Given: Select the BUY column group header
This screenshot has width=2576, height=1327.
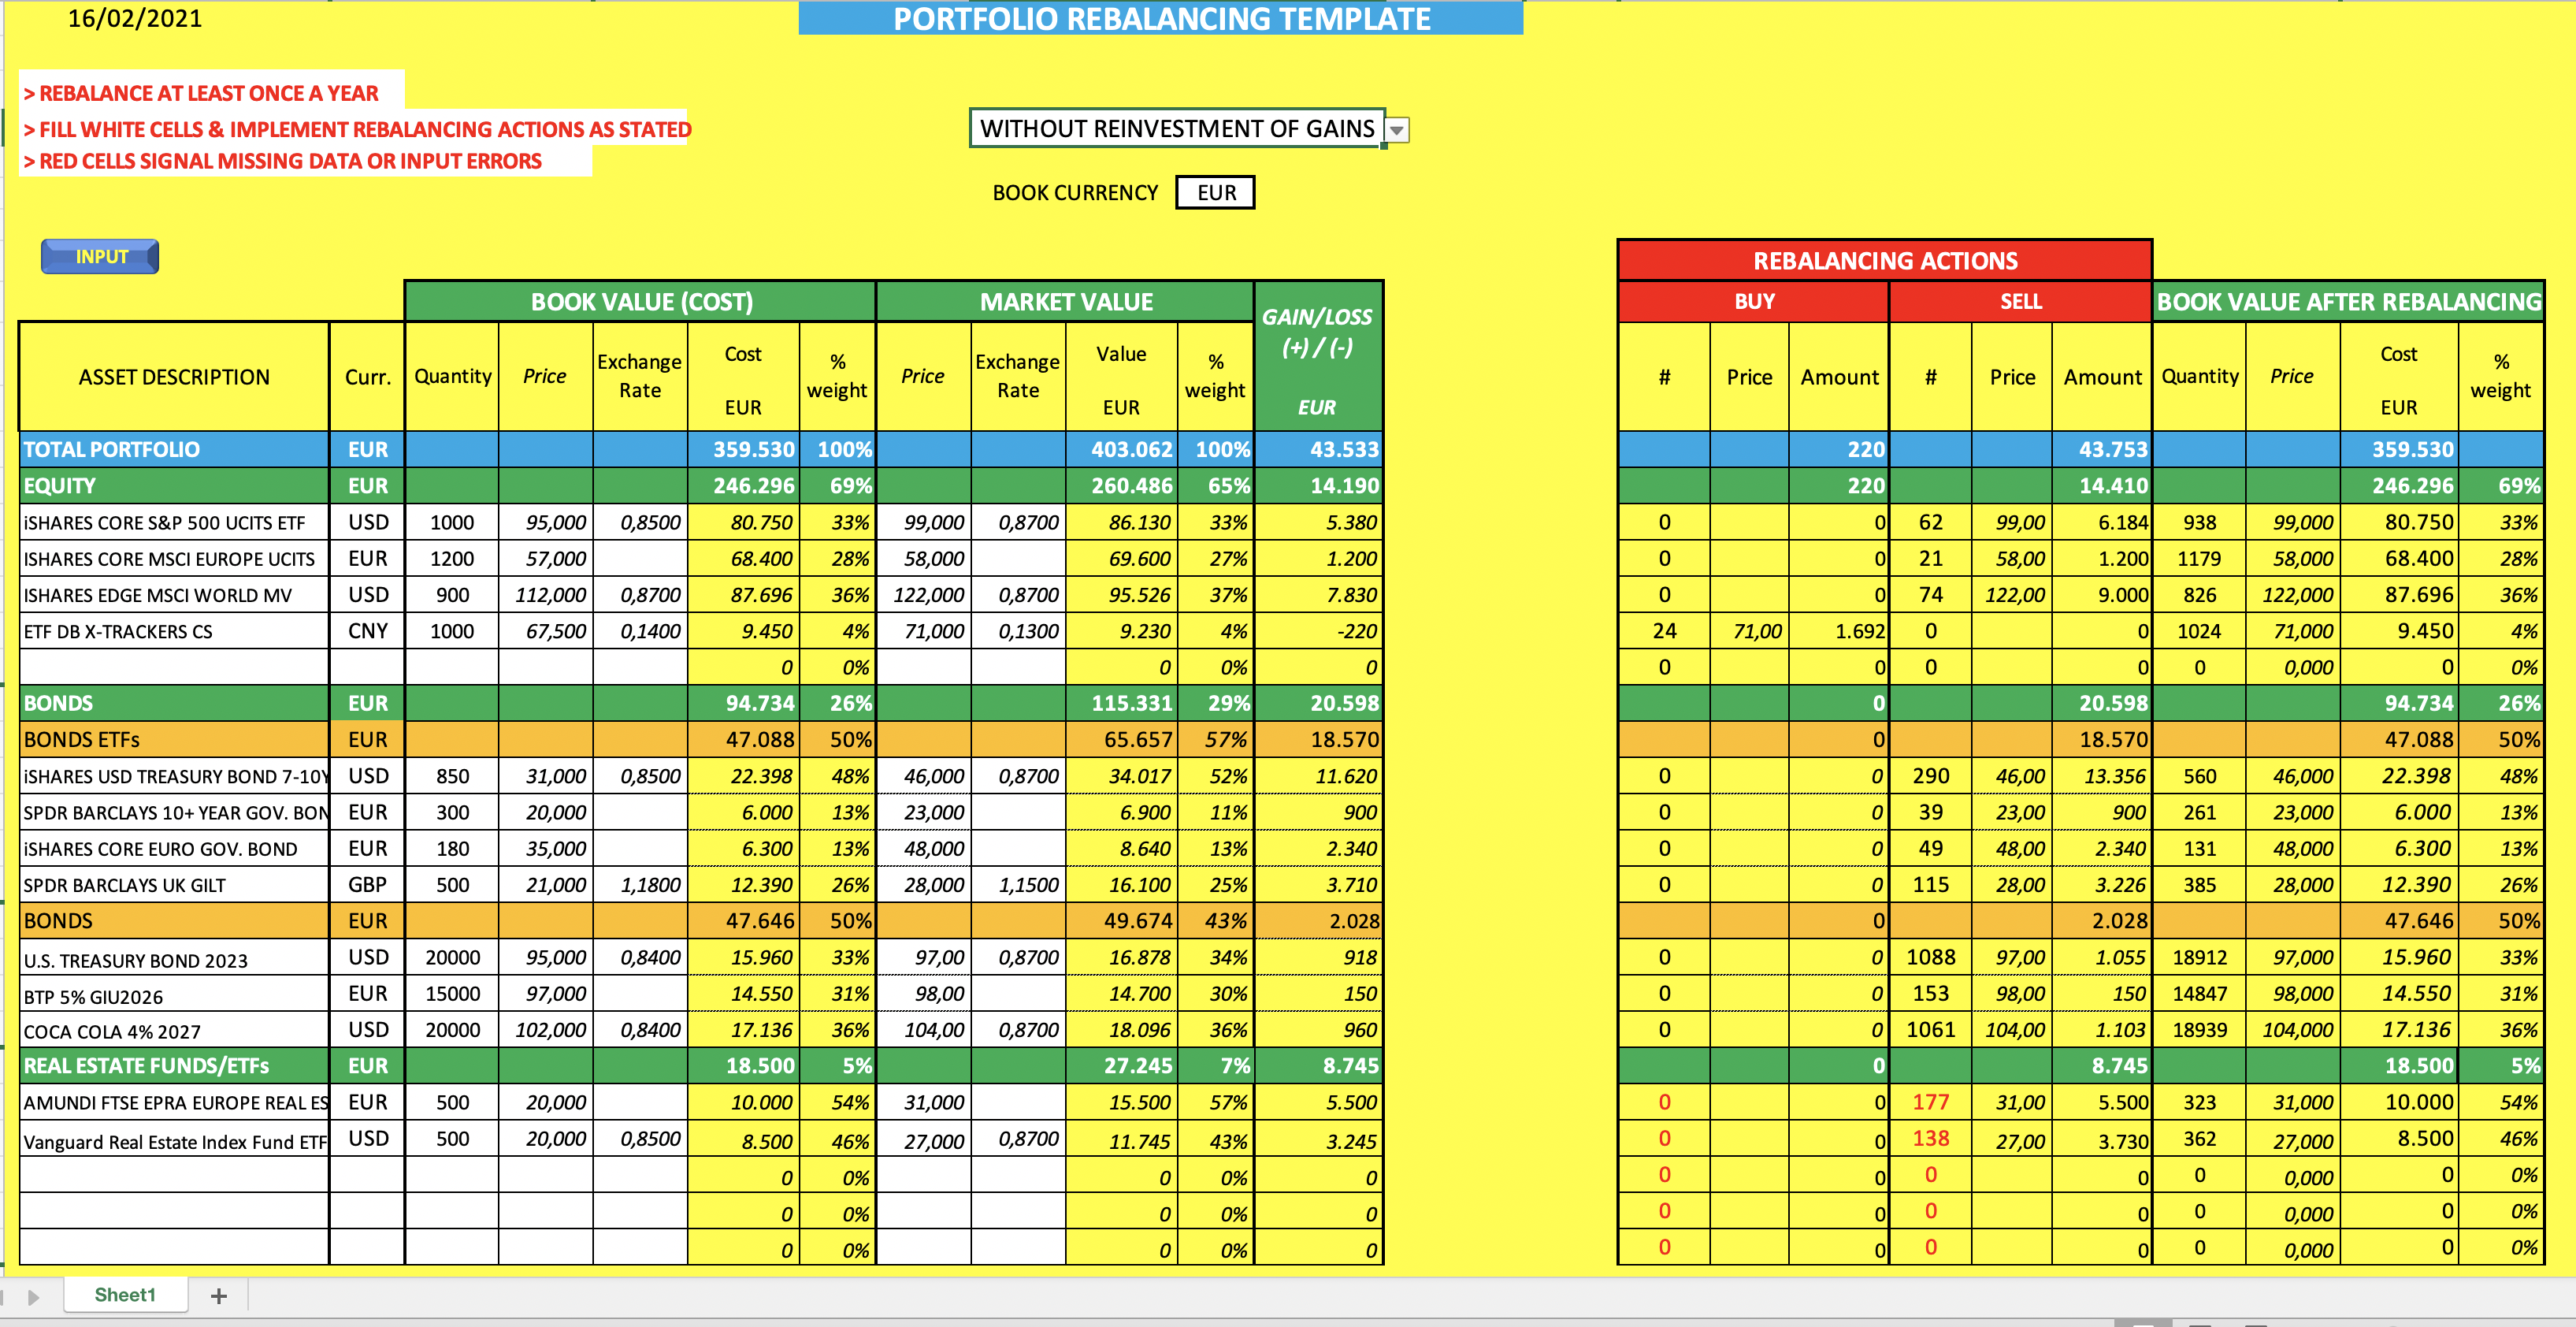Looking at the screenshot, I should (x=1754, y=302).
